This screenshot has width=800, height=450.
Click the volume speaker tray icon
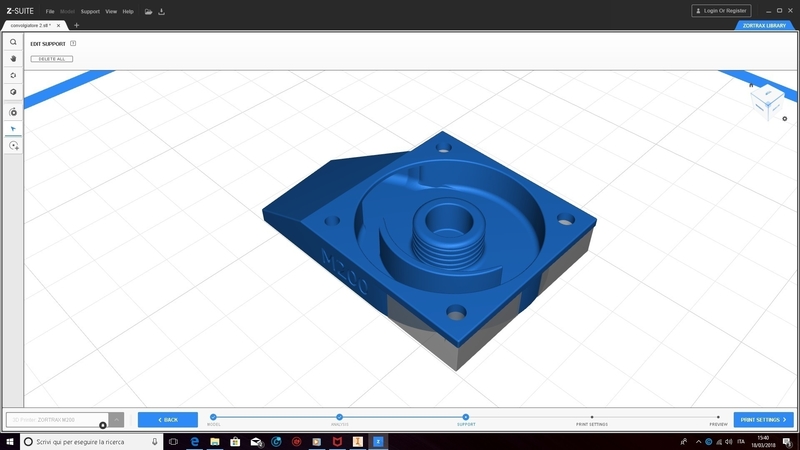729,442
